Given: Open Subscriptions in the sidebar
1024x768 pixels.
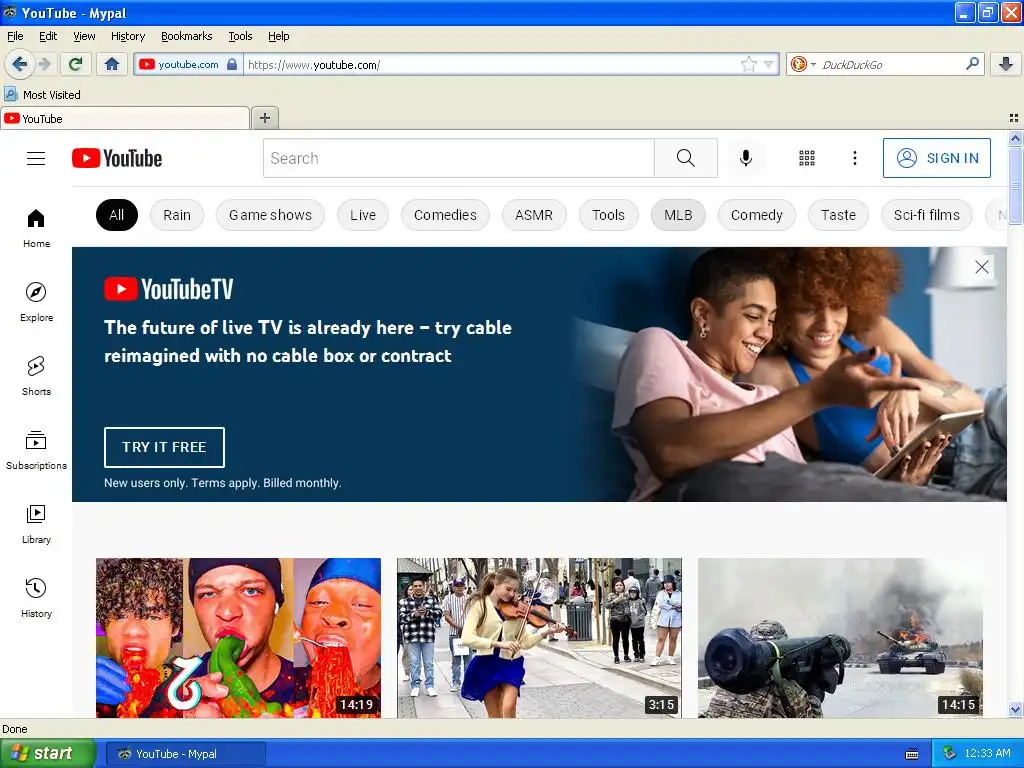Looking at the screenshot, I should pos(36,450).
